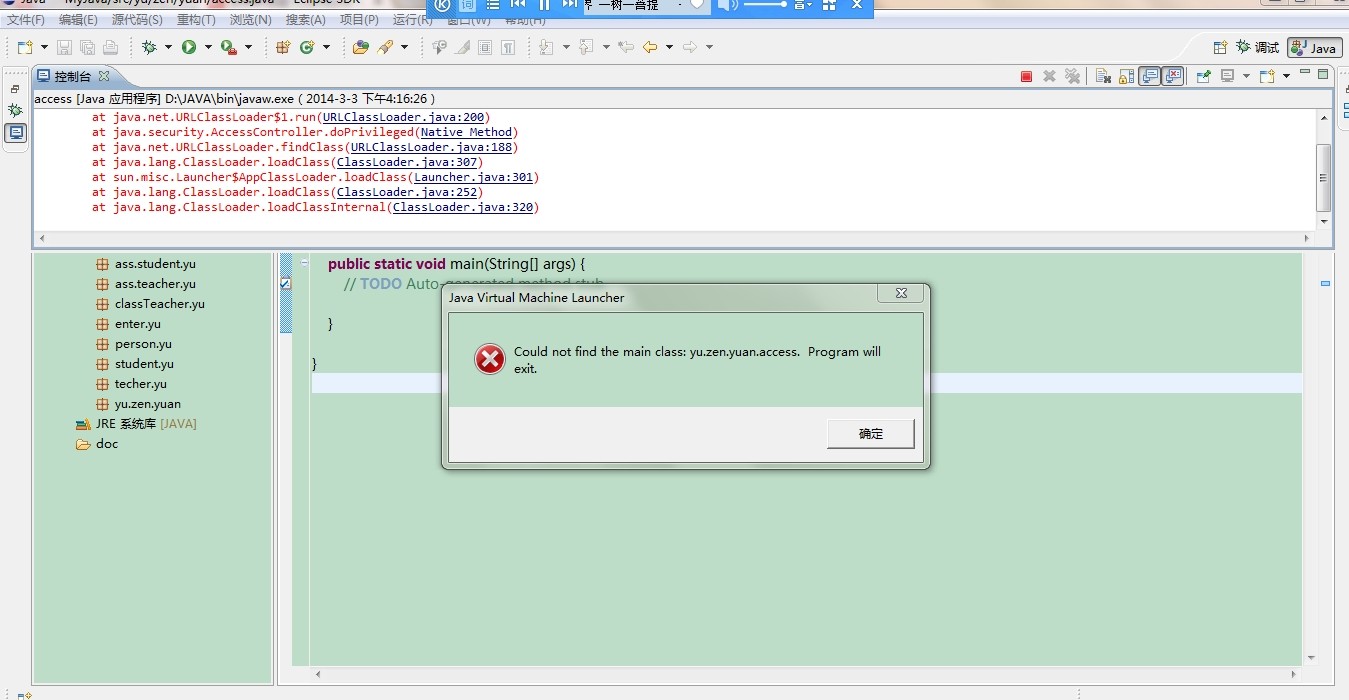Screen dimensions: 1349x700
Task: Open the Run button dropdown arrow
Action: pos(208,47)
